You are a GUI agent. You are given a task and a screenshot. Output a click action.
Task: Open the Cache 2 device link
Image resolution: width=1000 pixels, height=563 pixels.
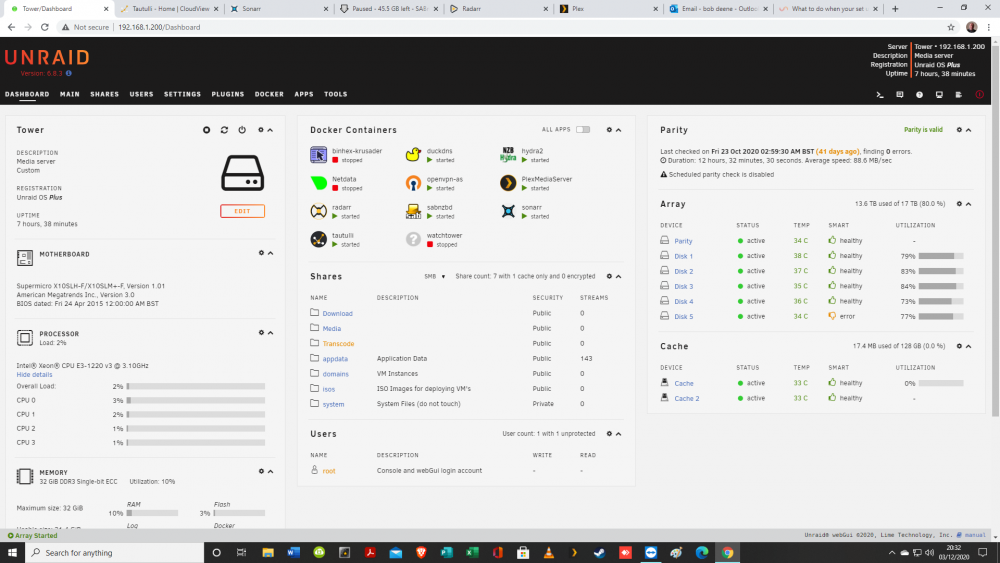pos(687,398)
